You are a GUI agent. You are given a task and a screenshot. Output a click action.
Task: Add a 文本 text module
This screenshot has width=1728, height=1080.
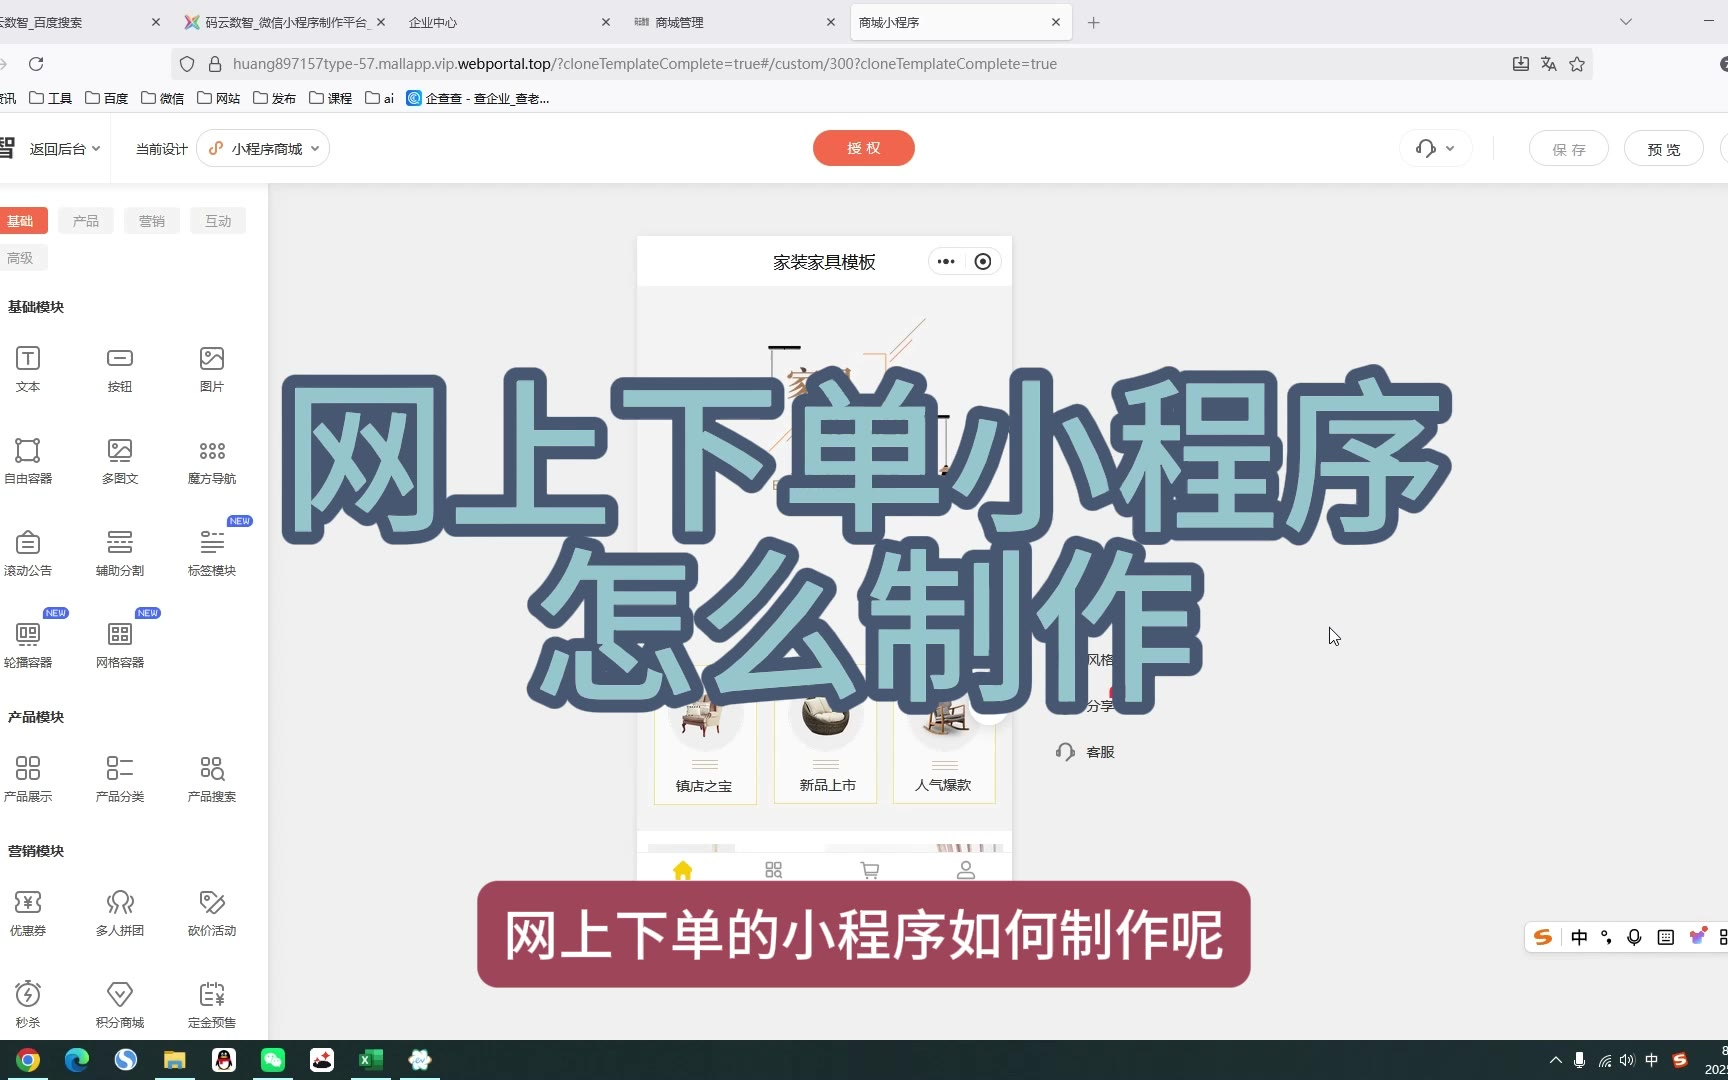(x=28, y=368)
